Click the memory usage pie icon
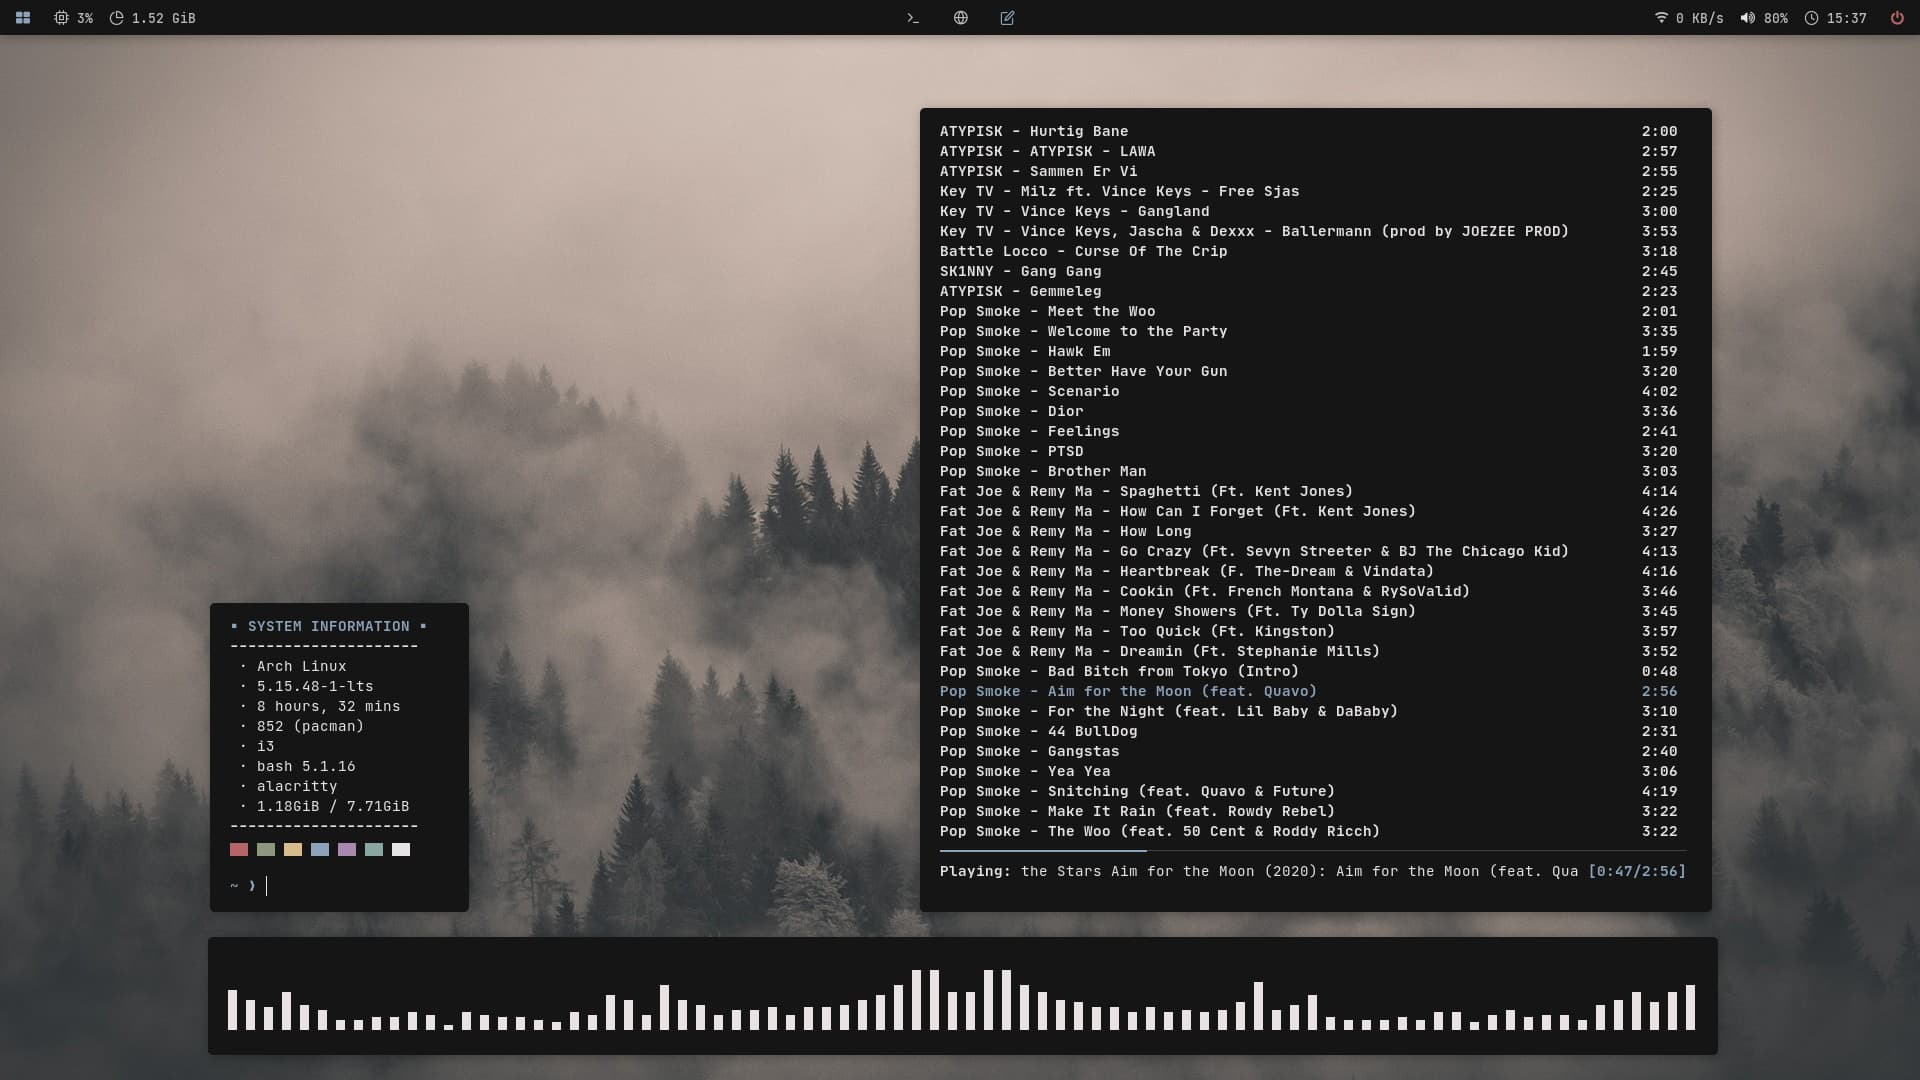1920x1080 pixels. tap(116, 18)
